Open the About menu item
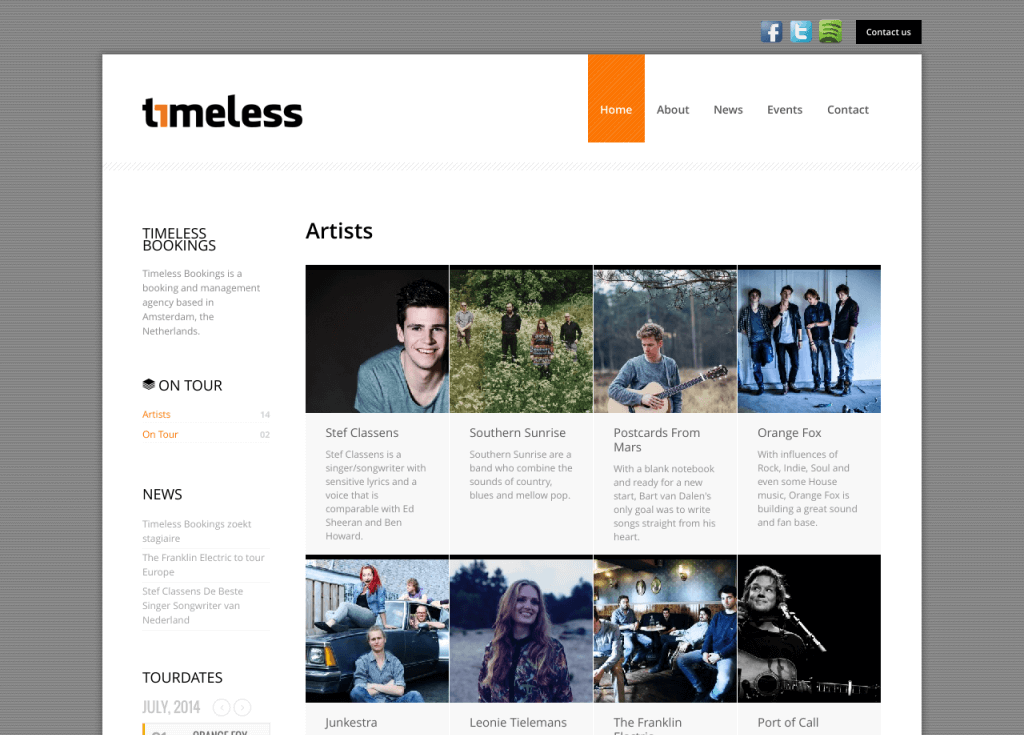1024x735 pixels. [x=673, y=110]
